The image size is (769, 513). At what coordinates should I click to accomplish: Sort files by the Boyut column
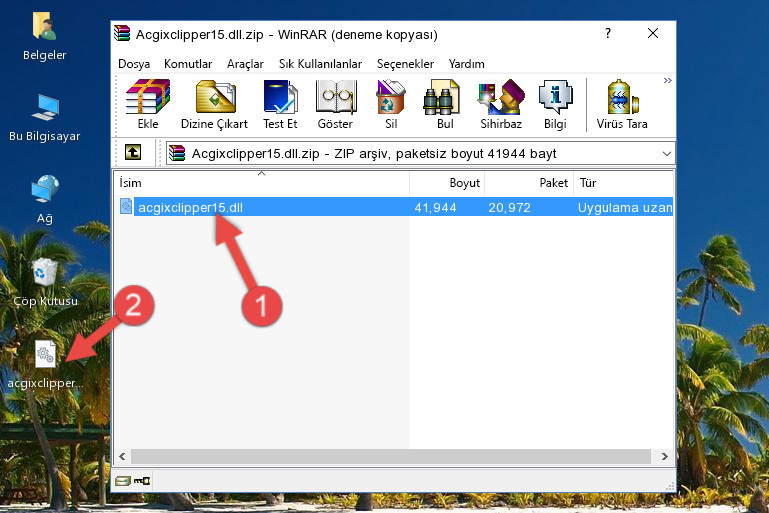click(x=447, y=183)
